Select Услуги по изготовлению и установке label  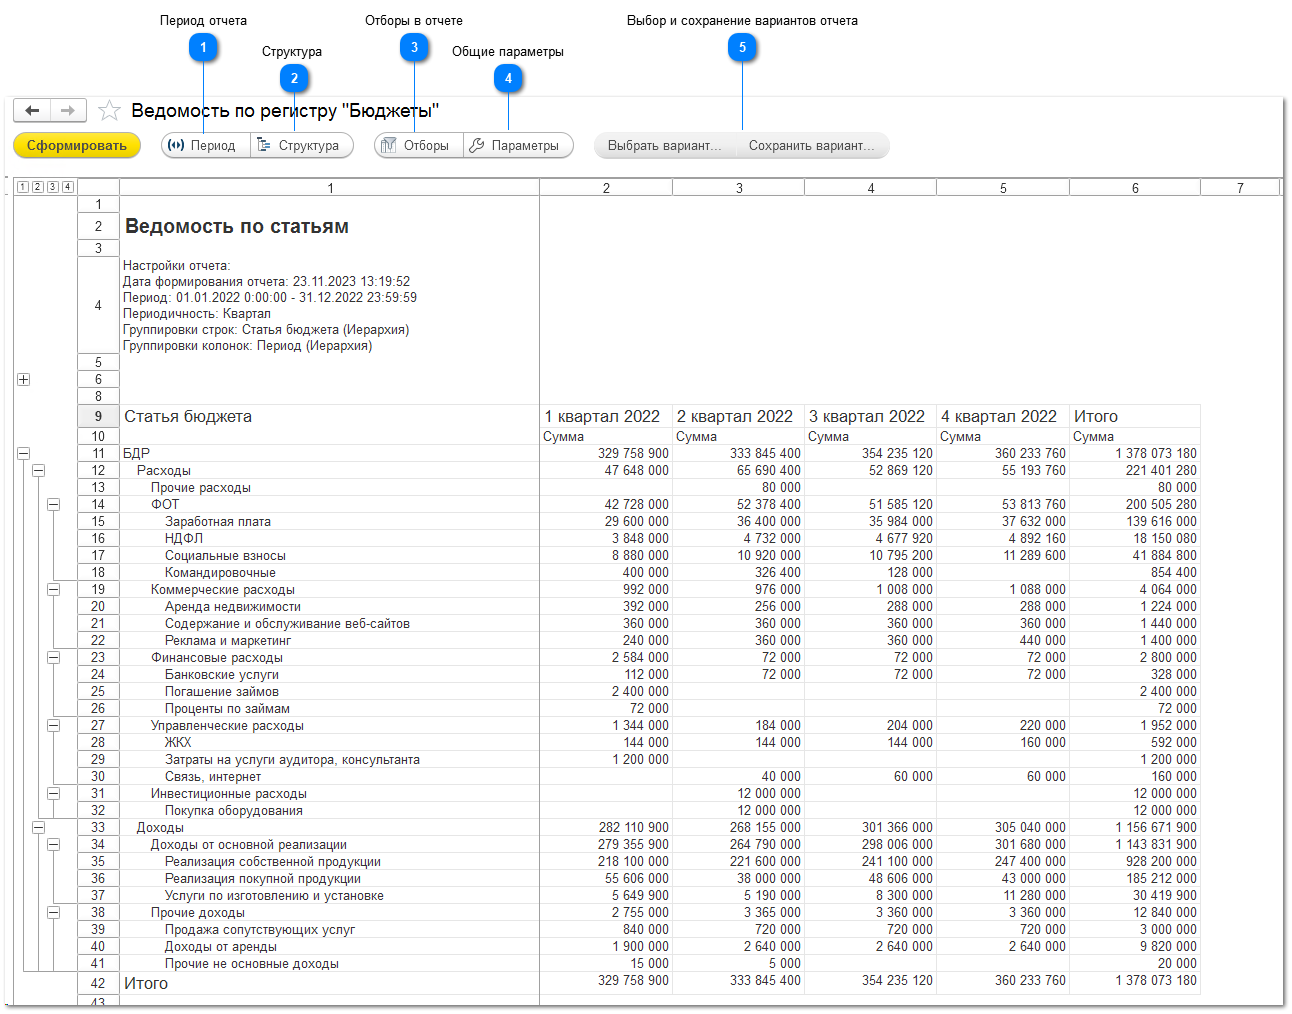[x=274, y=895]
